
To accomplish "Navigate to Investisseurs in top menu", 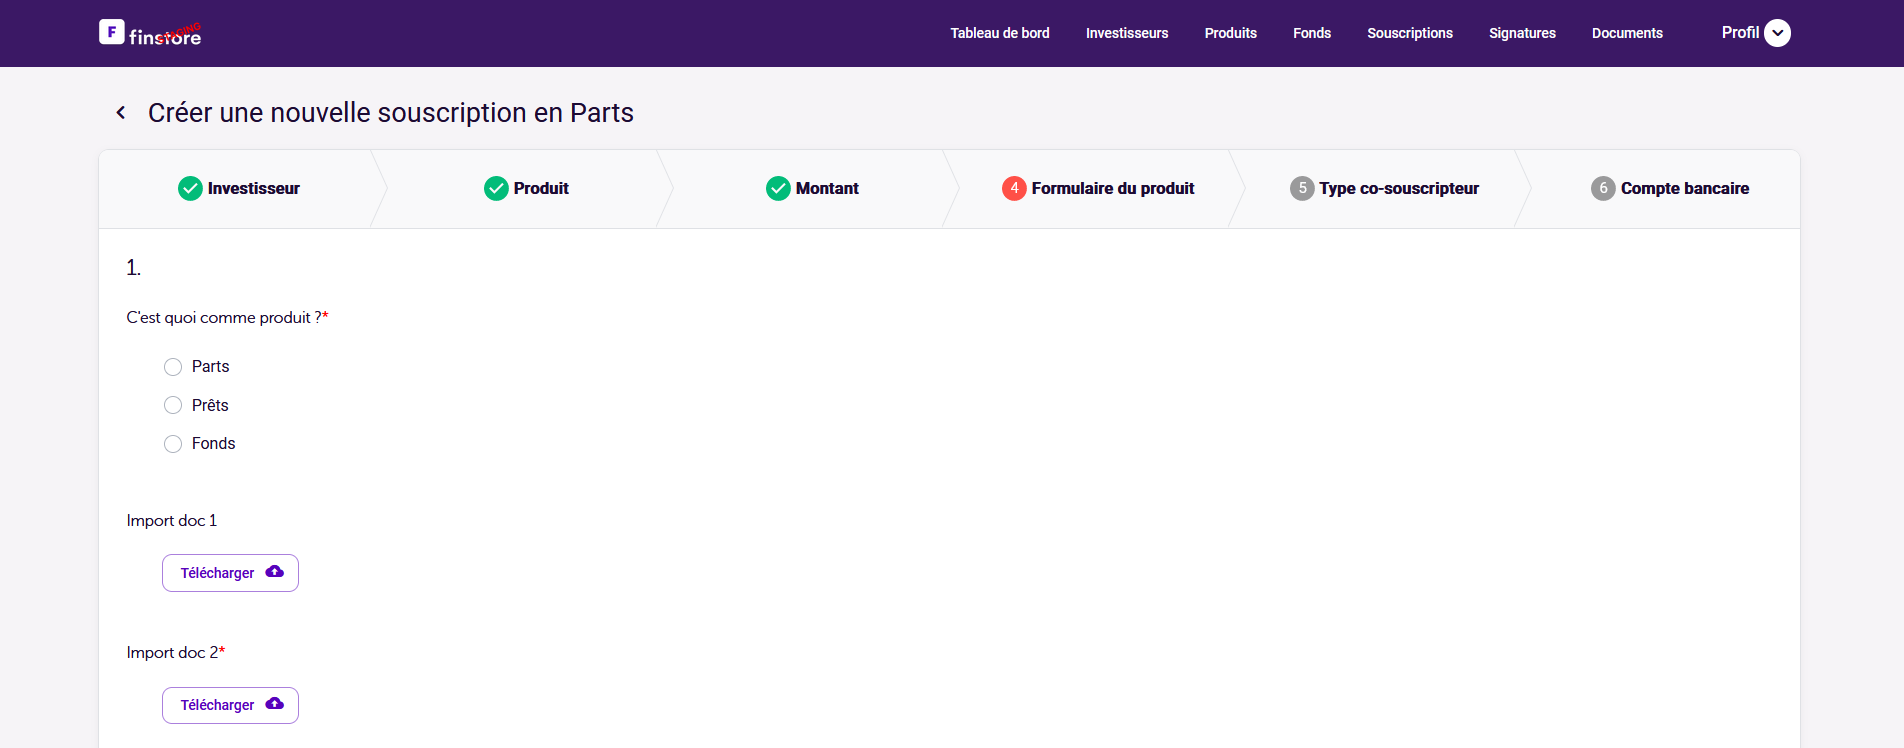I will pos(1126,33).
